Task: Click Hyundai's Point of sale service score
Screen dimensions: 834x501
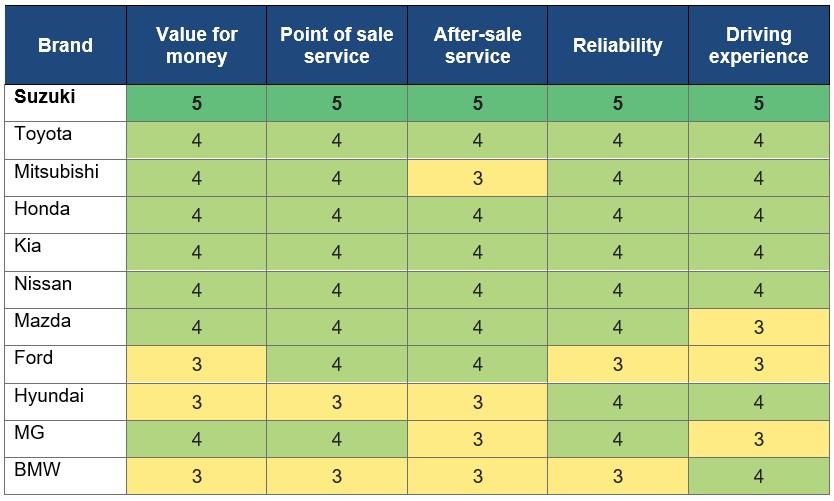Action: click(x=336, y=402)
